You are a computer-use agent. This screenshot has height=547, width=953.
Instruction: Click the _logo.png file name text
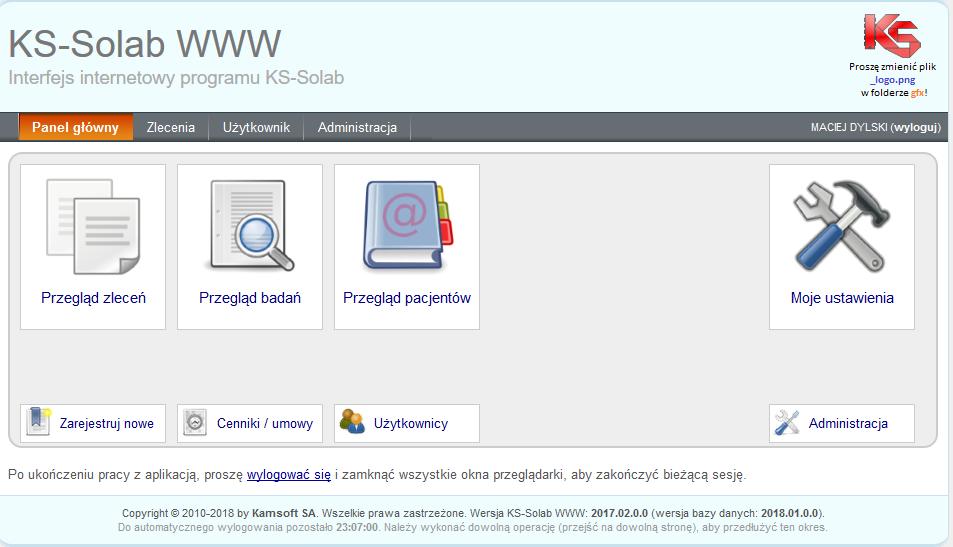[892, 80]
